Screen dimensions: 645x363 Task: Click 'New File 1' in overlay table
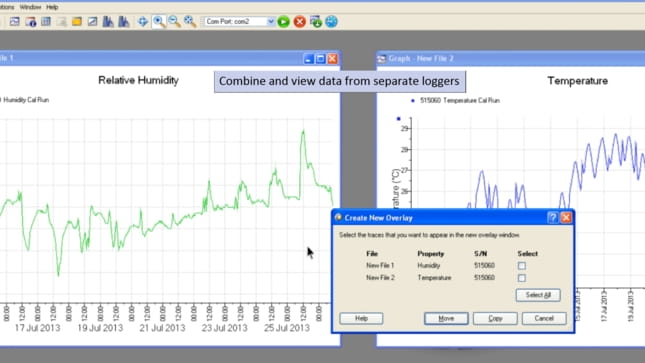tap(380, 266)
